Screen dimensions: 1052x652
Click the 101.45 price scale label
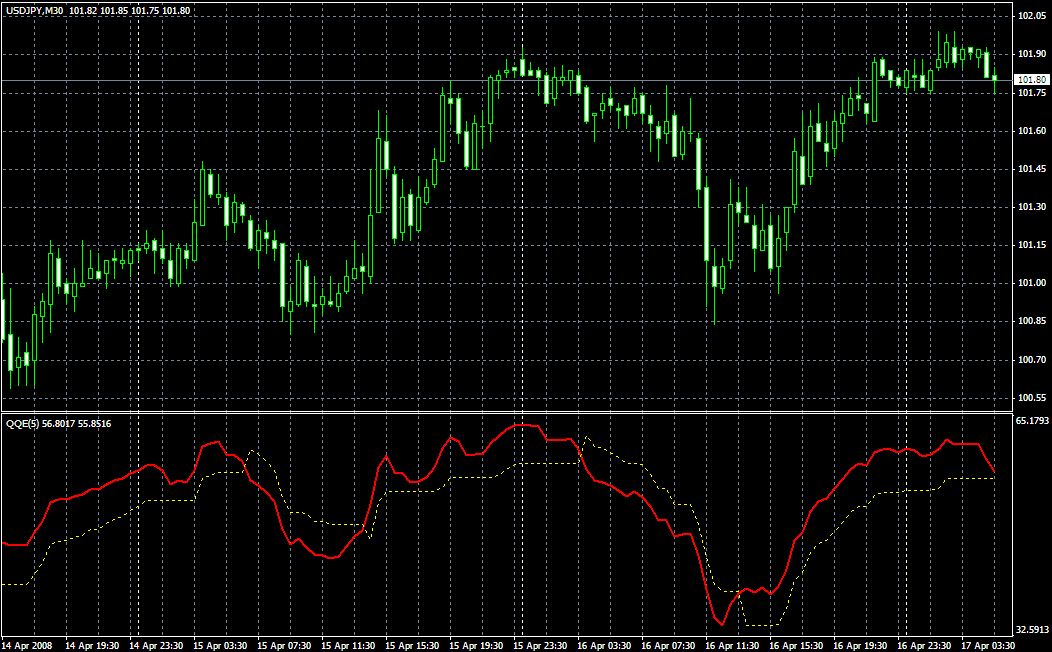[1032, 169]
